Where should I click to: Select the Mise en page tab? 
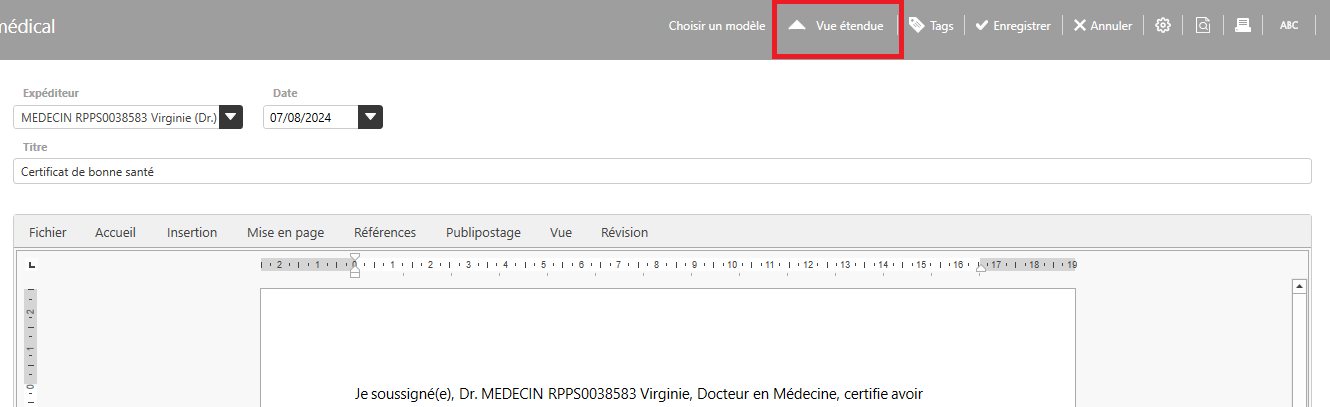[285, 232]
